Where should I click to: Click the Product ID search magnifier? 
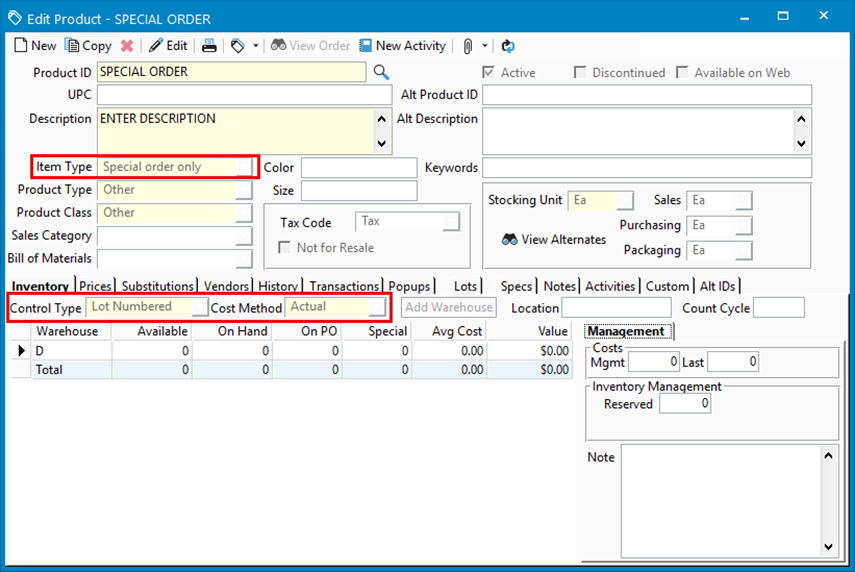381,72
